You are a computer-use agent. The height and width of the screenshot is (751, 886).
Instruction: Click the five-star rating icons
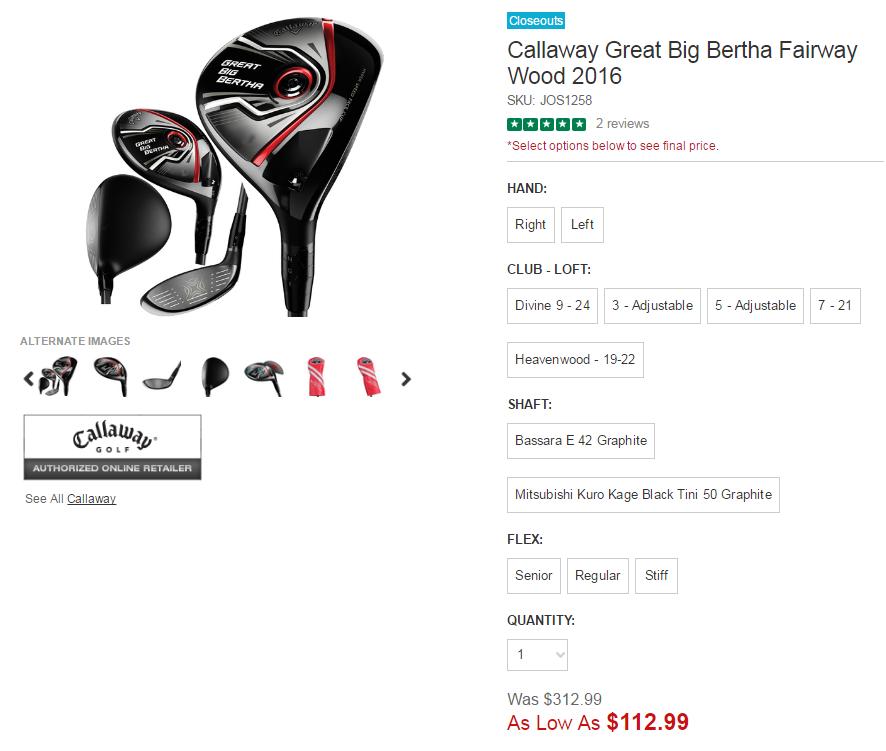(546, 124)
